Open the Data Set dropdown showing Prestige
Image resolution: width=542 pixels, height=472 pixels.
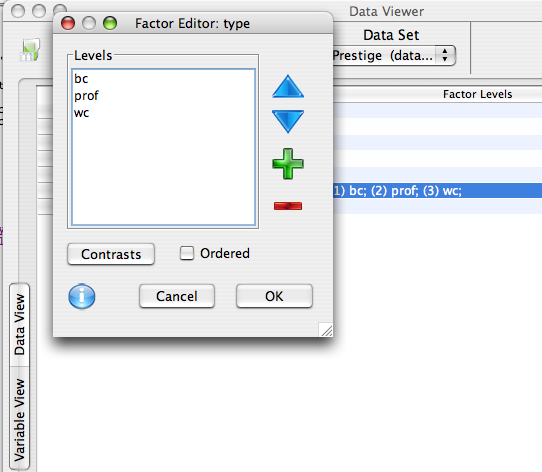[x=394, y=55]
